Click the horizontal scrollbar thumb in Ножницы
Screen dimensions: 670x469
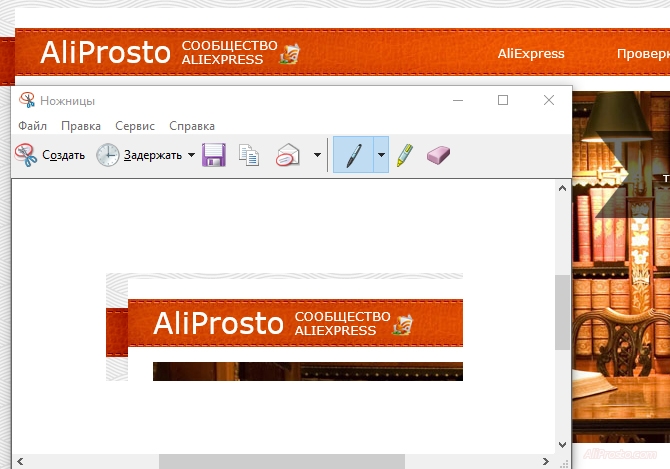(282, 461)
